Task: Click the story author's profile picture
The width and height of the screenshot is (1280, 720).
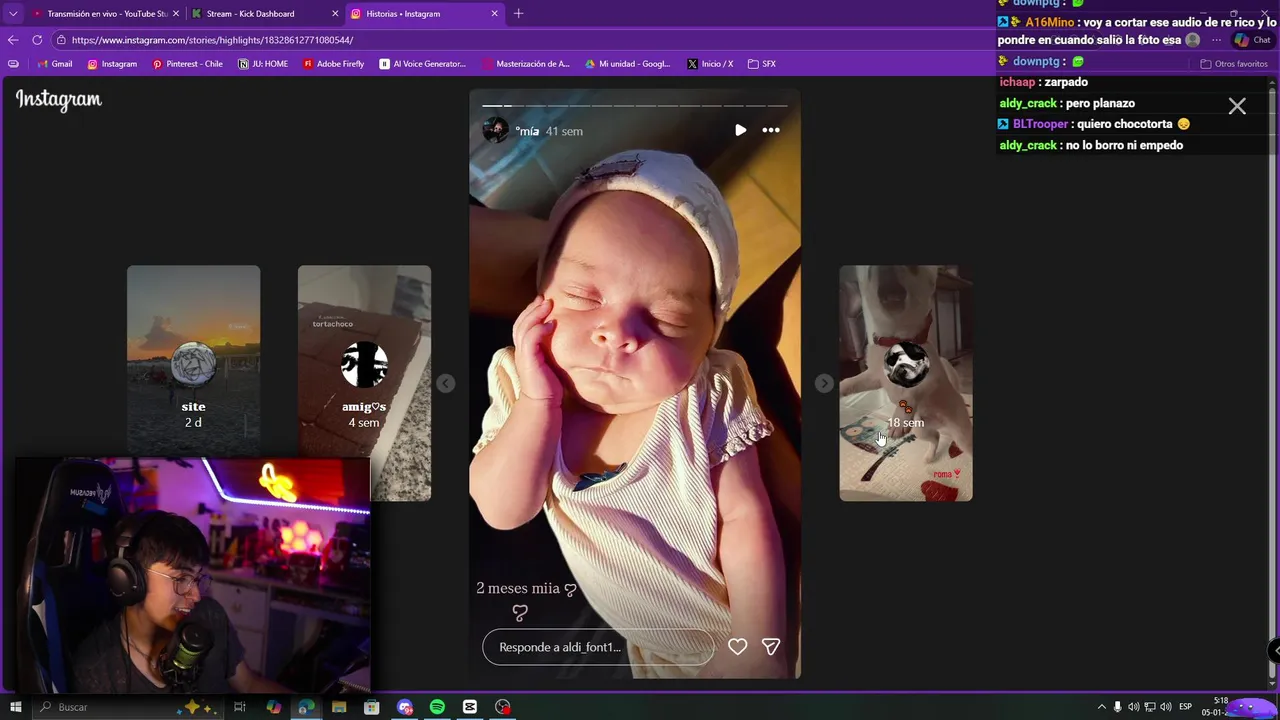Action: pyautogui.click(x=496, y=130)
